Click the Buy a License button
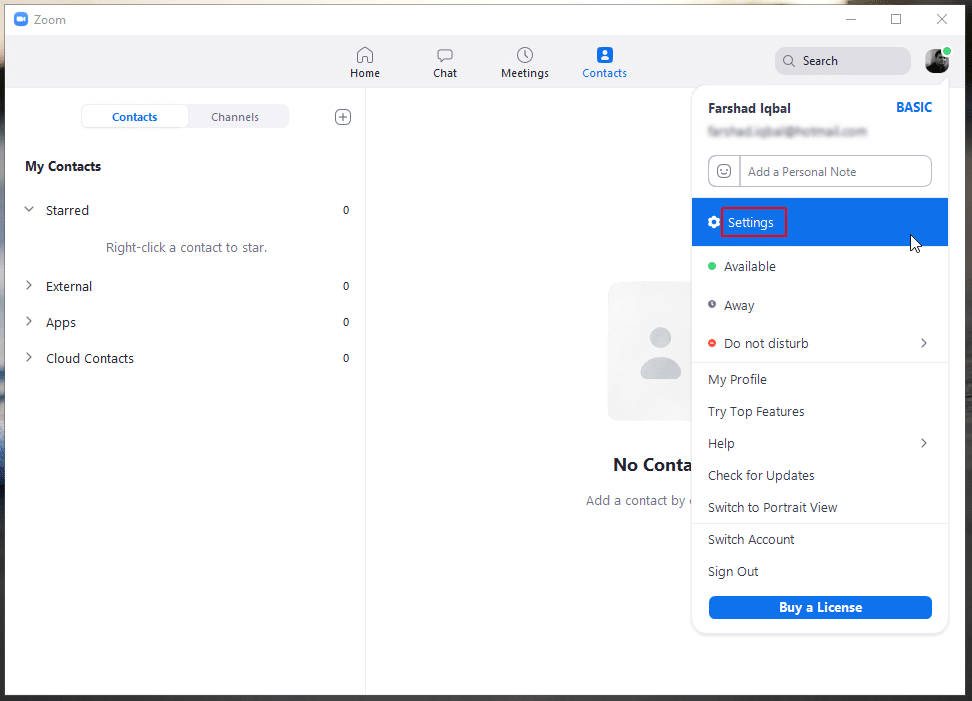This screenshot has width=972, height=701. (x=820, y=607)
